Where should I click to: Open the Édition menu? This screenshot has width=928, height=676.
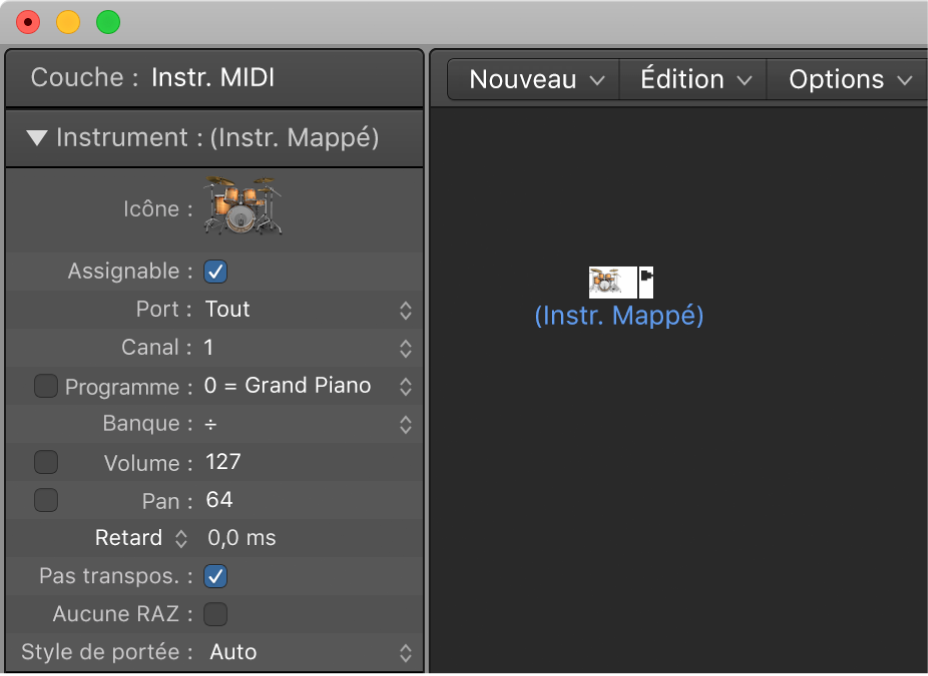tap(695, 80)
